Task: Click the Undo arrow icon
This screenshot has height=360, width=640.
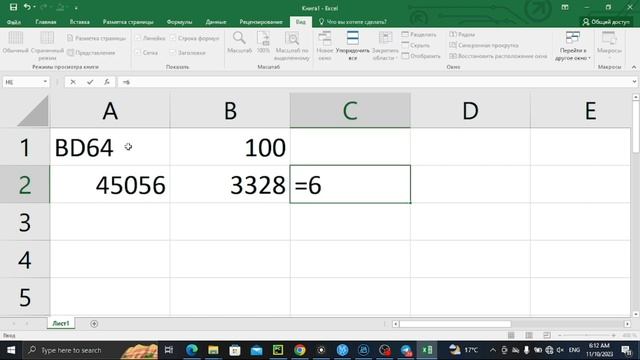Action: tap(27, 7)
